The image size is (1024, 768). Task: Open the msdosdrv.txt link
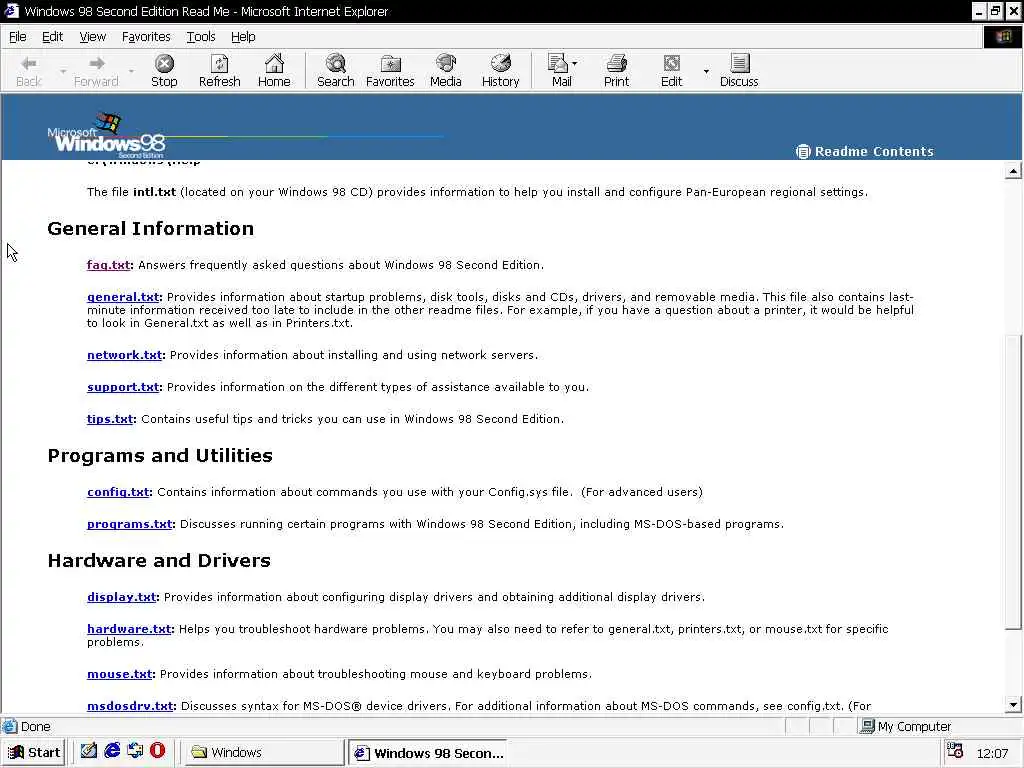coord(131,707)
